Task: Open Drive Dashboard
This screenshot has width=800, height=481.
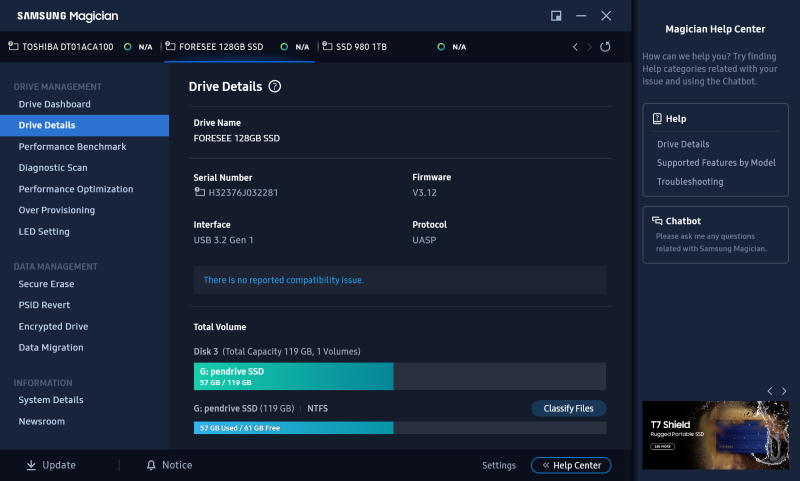Action: [55, 104]
